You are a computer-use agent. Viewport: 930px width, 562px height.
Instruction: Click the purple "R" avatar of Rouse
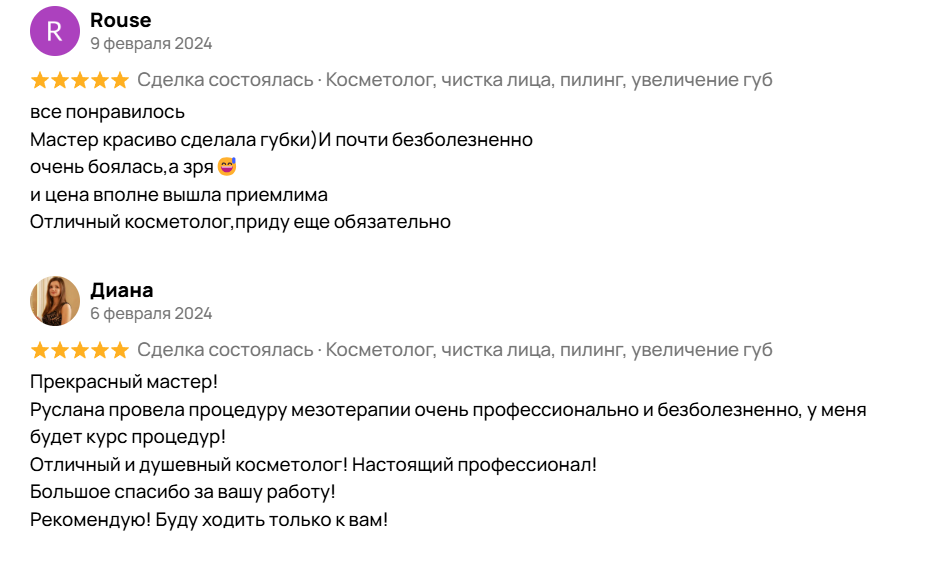[55, 31]
